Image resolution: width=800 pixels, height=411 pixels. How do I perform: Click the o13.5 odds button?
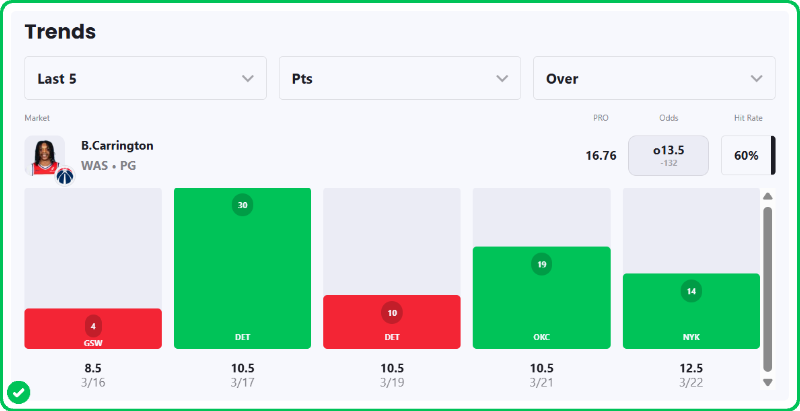(668, 156)
